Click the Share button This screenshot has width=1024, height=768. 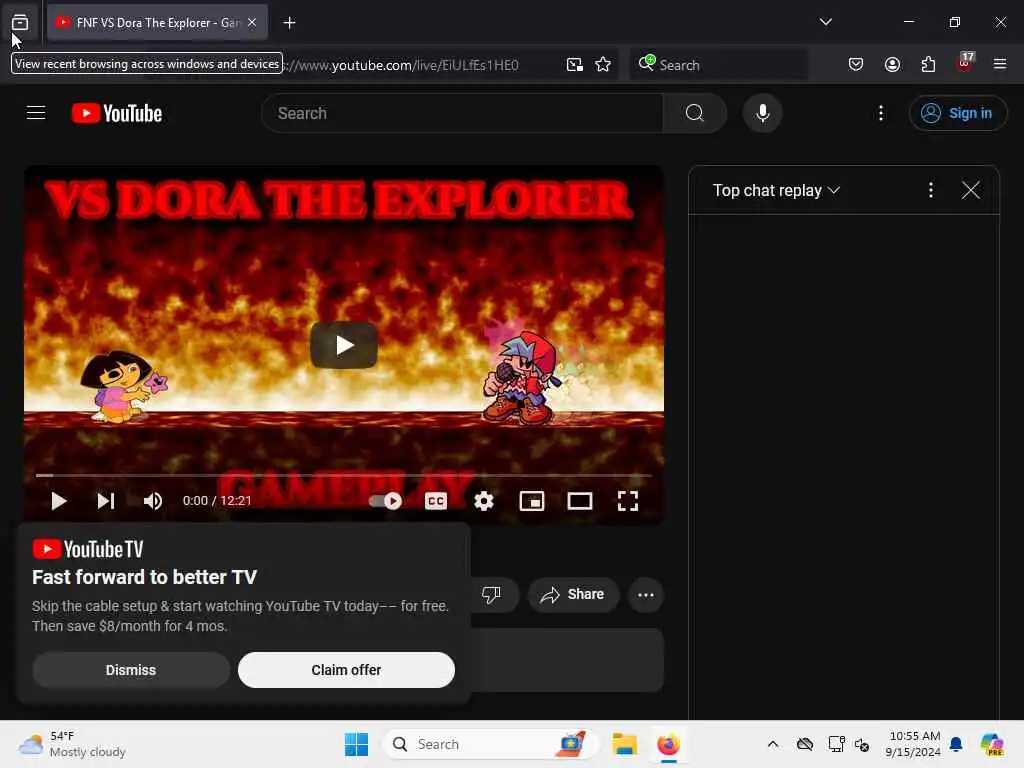[573, 594]
